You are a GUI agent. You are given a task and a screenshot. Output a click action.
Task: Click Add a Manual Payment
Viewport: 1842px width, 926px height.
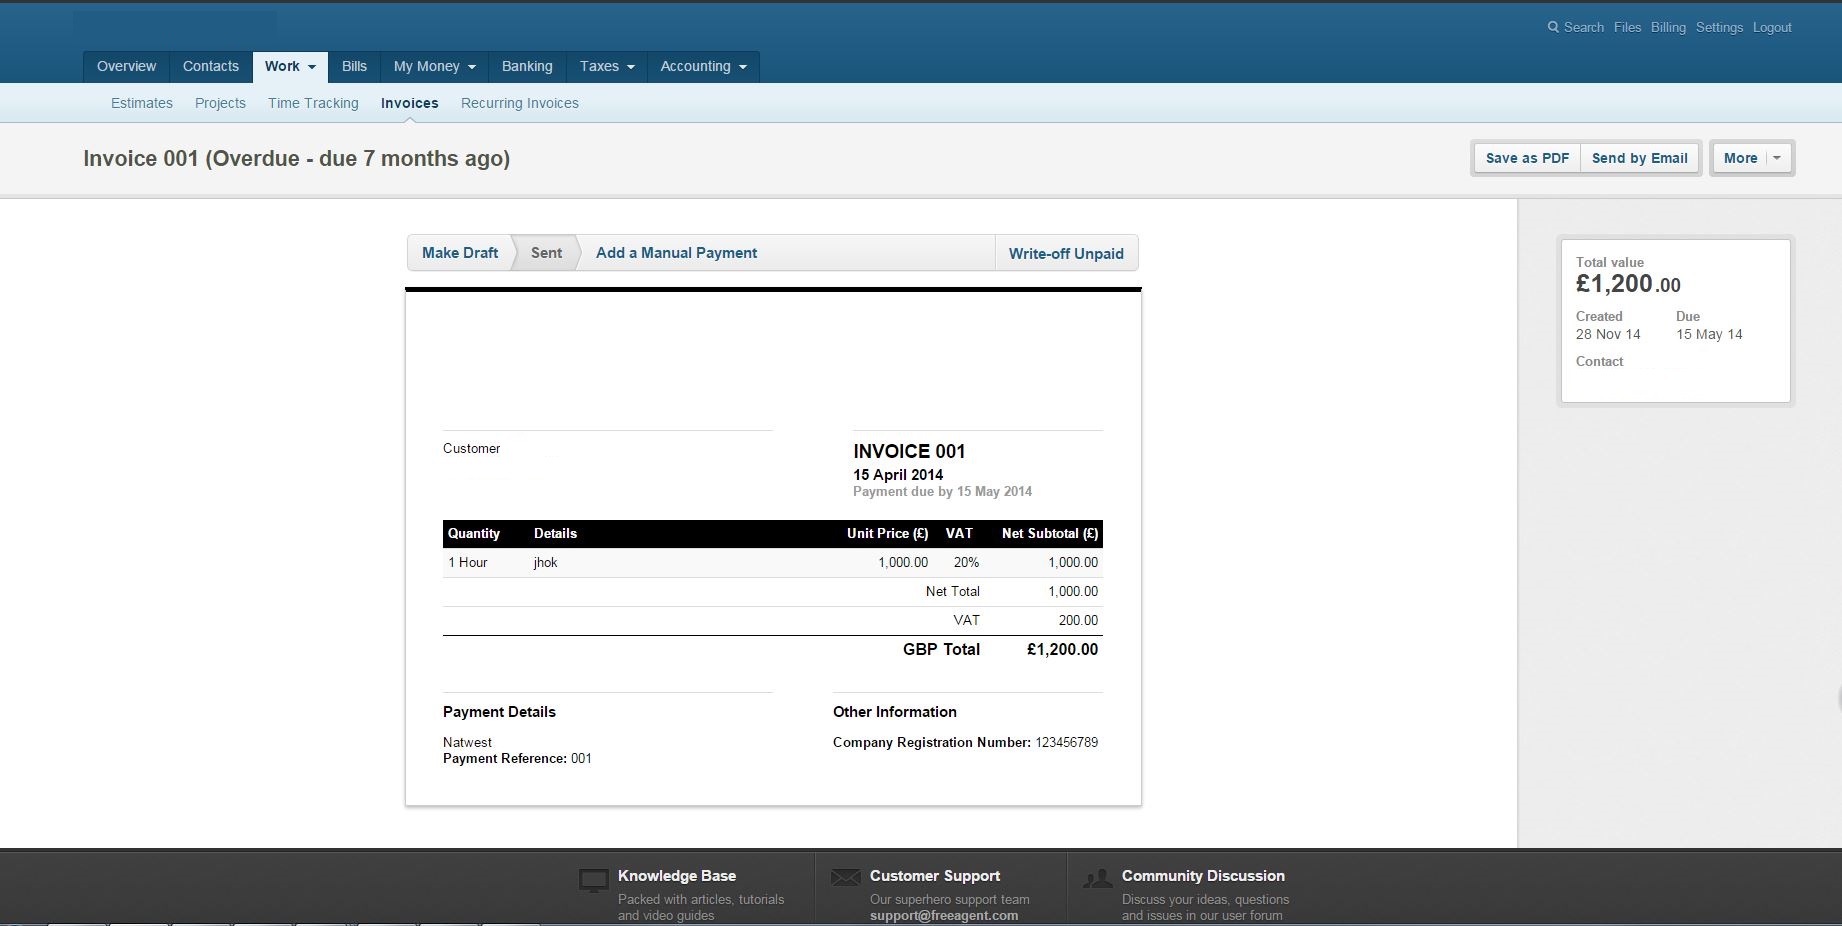[x=676, y=253]
